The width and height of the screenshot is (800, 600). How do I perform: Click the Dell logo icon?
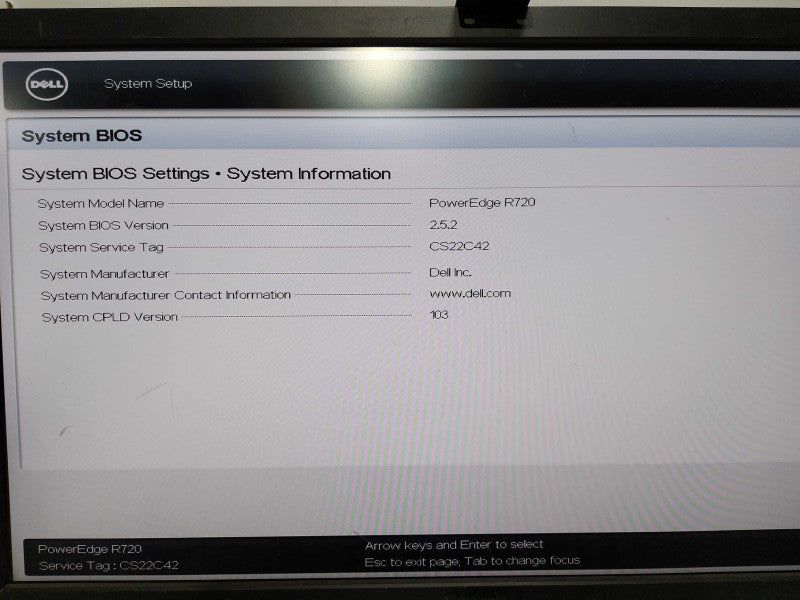(x=47, y=84)
